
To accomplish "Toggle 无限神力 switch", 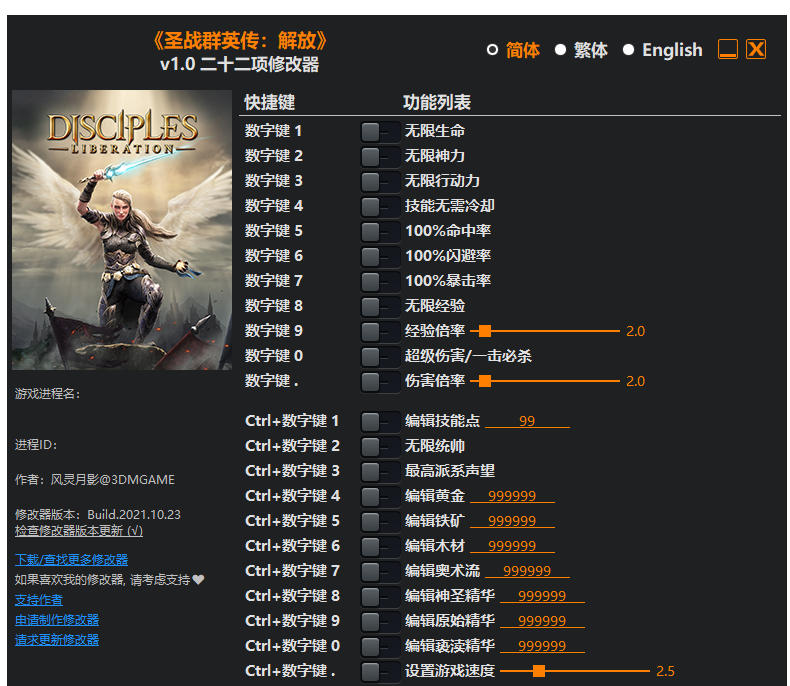I will click(380, 157).
